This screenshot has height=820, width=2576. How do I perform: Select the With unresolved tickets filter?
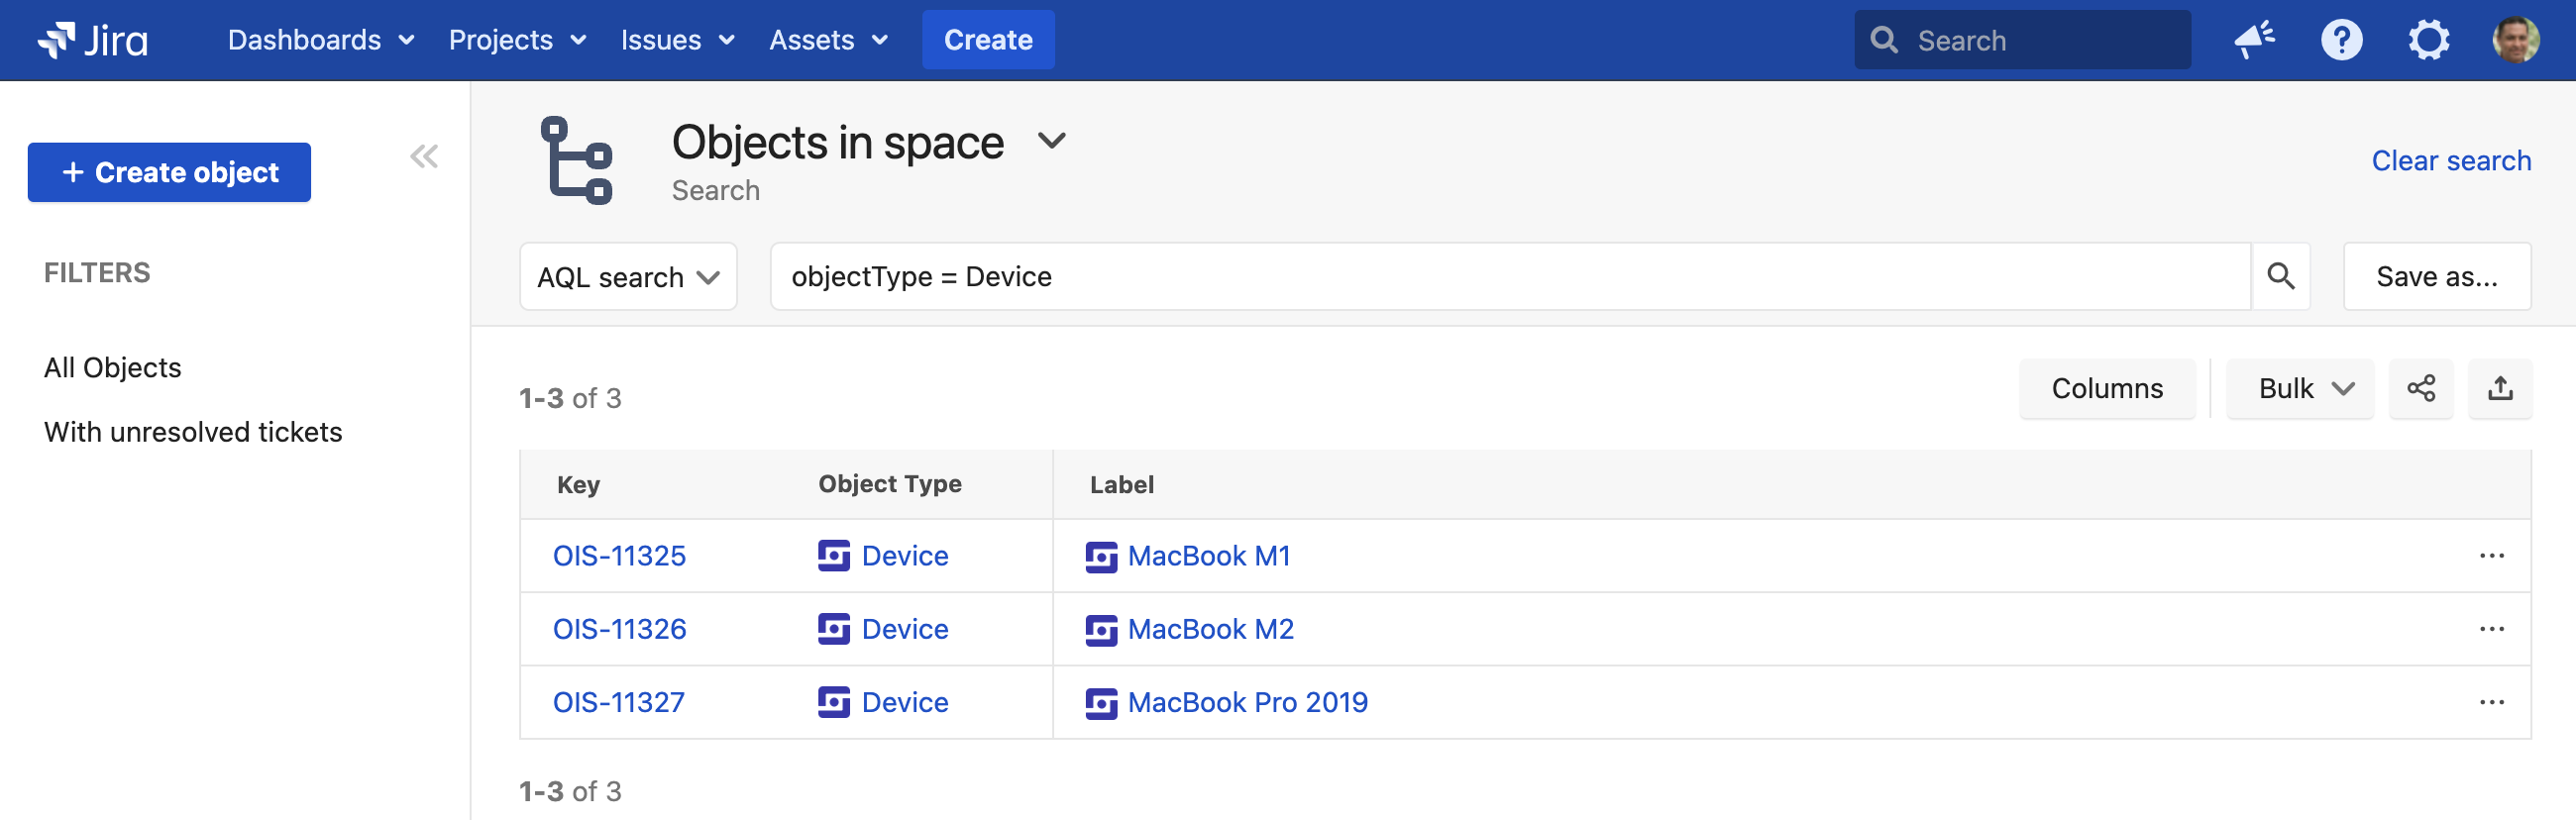193,432
